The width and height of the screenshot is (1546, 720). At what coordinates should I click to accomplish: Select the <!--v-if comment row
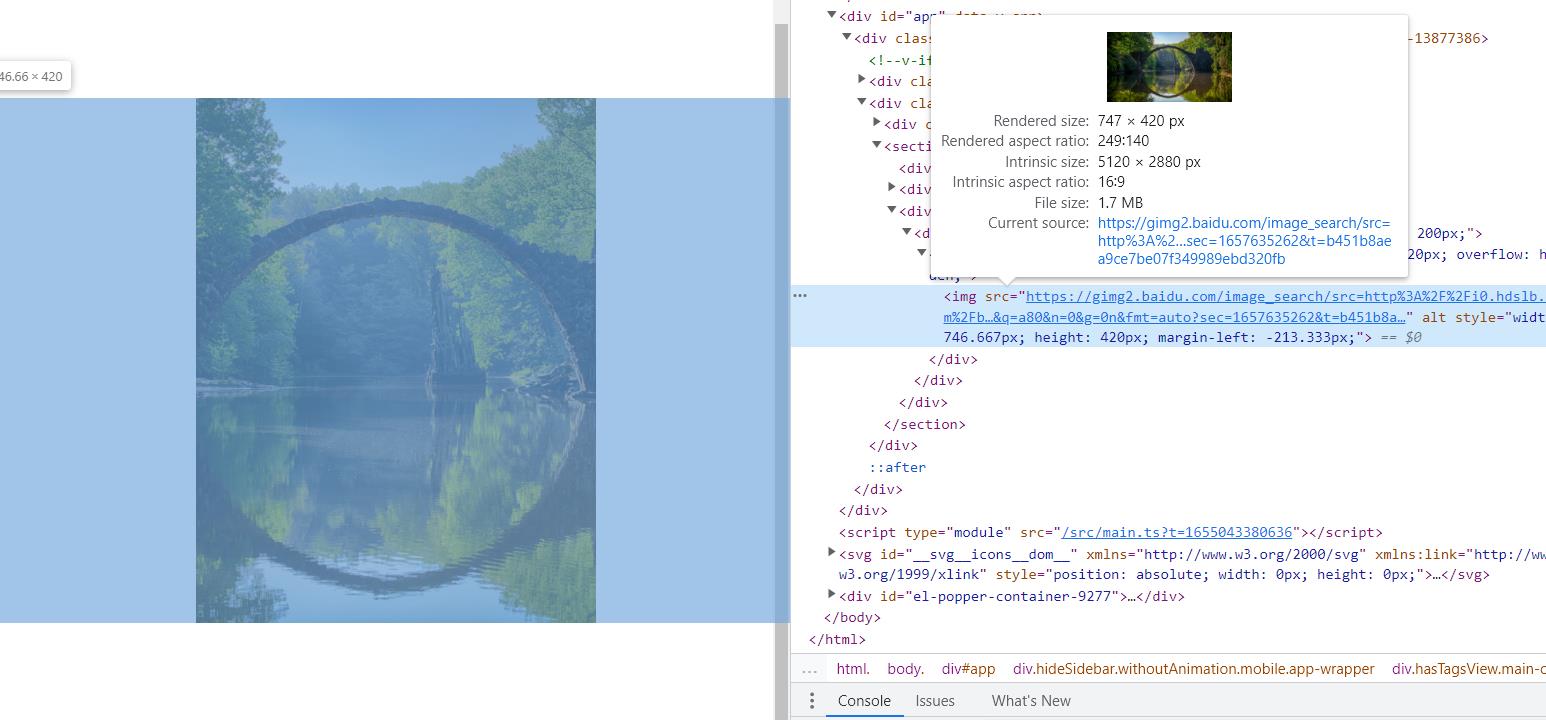coord(900,60)
